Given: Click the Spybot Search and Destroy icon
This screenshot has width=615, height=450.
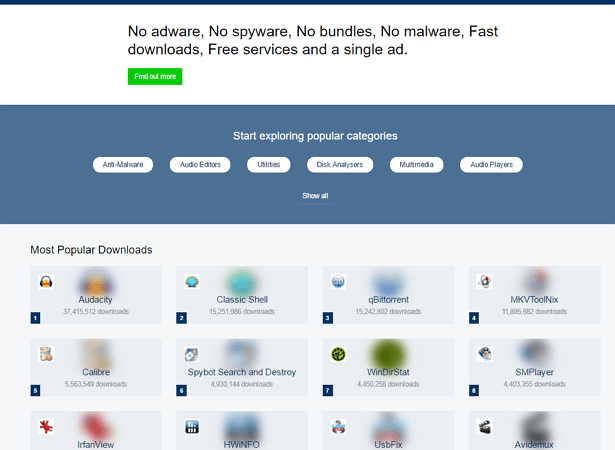Looking at the screenshot, I should tap(192, 354).
